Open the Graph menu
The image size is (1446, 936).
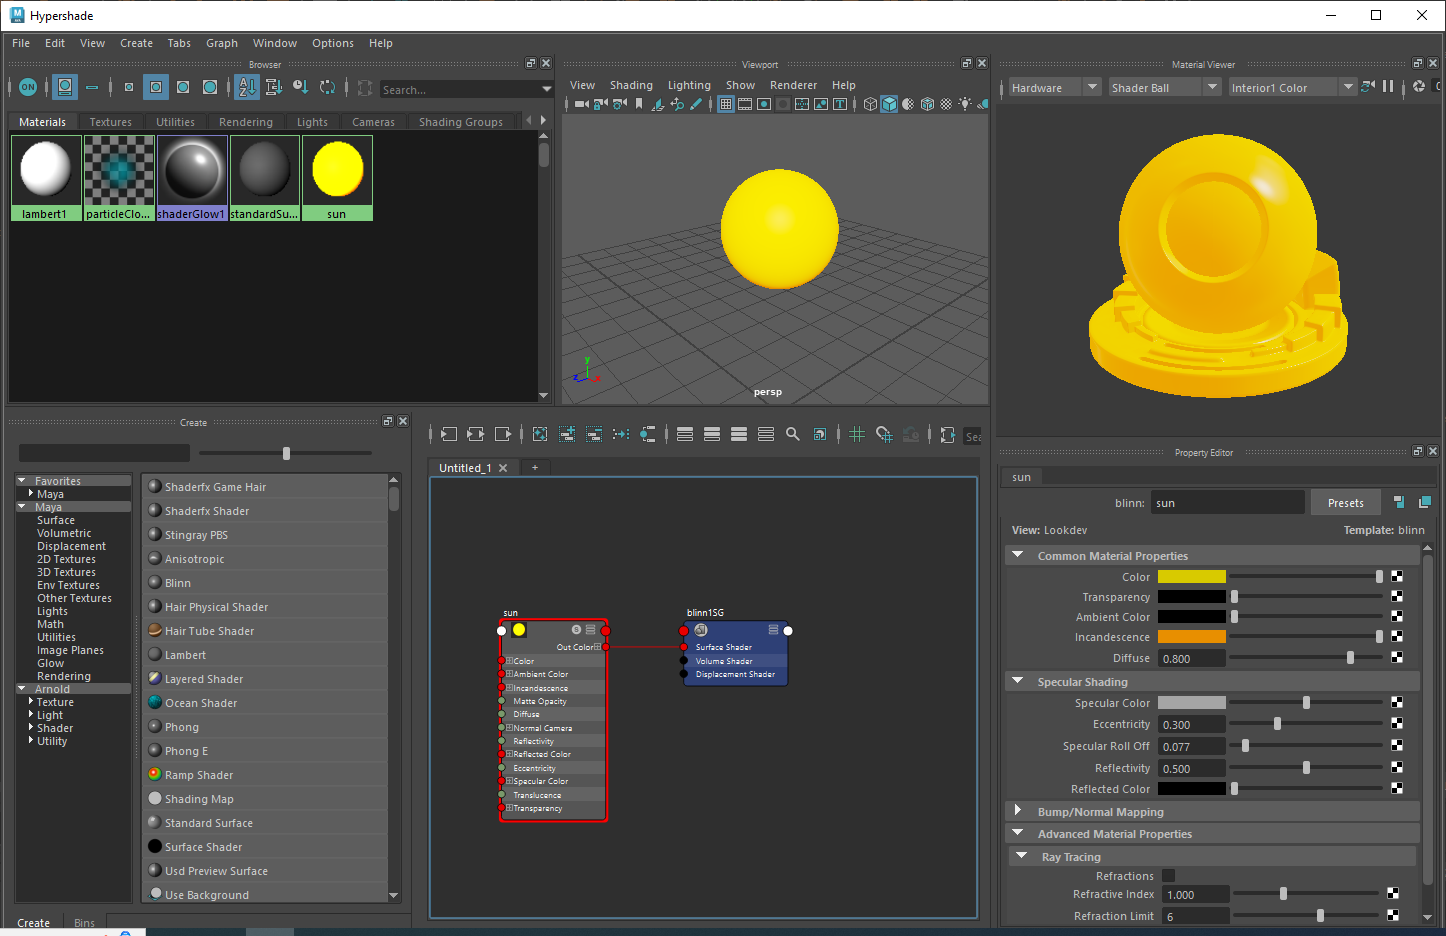[x=221, y=43]
